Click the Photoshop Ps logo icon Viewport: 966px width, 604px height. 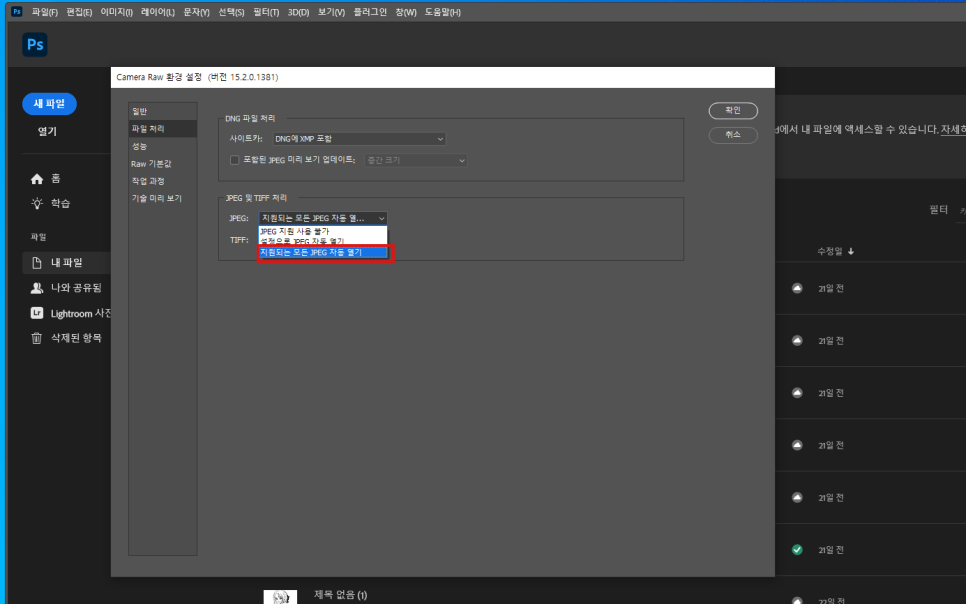(35, 44)
